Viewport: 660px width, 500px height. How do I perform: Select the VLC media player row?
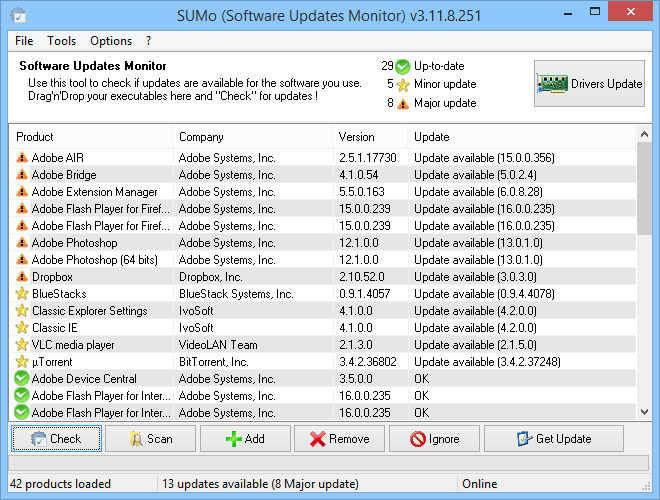[323, 345]
